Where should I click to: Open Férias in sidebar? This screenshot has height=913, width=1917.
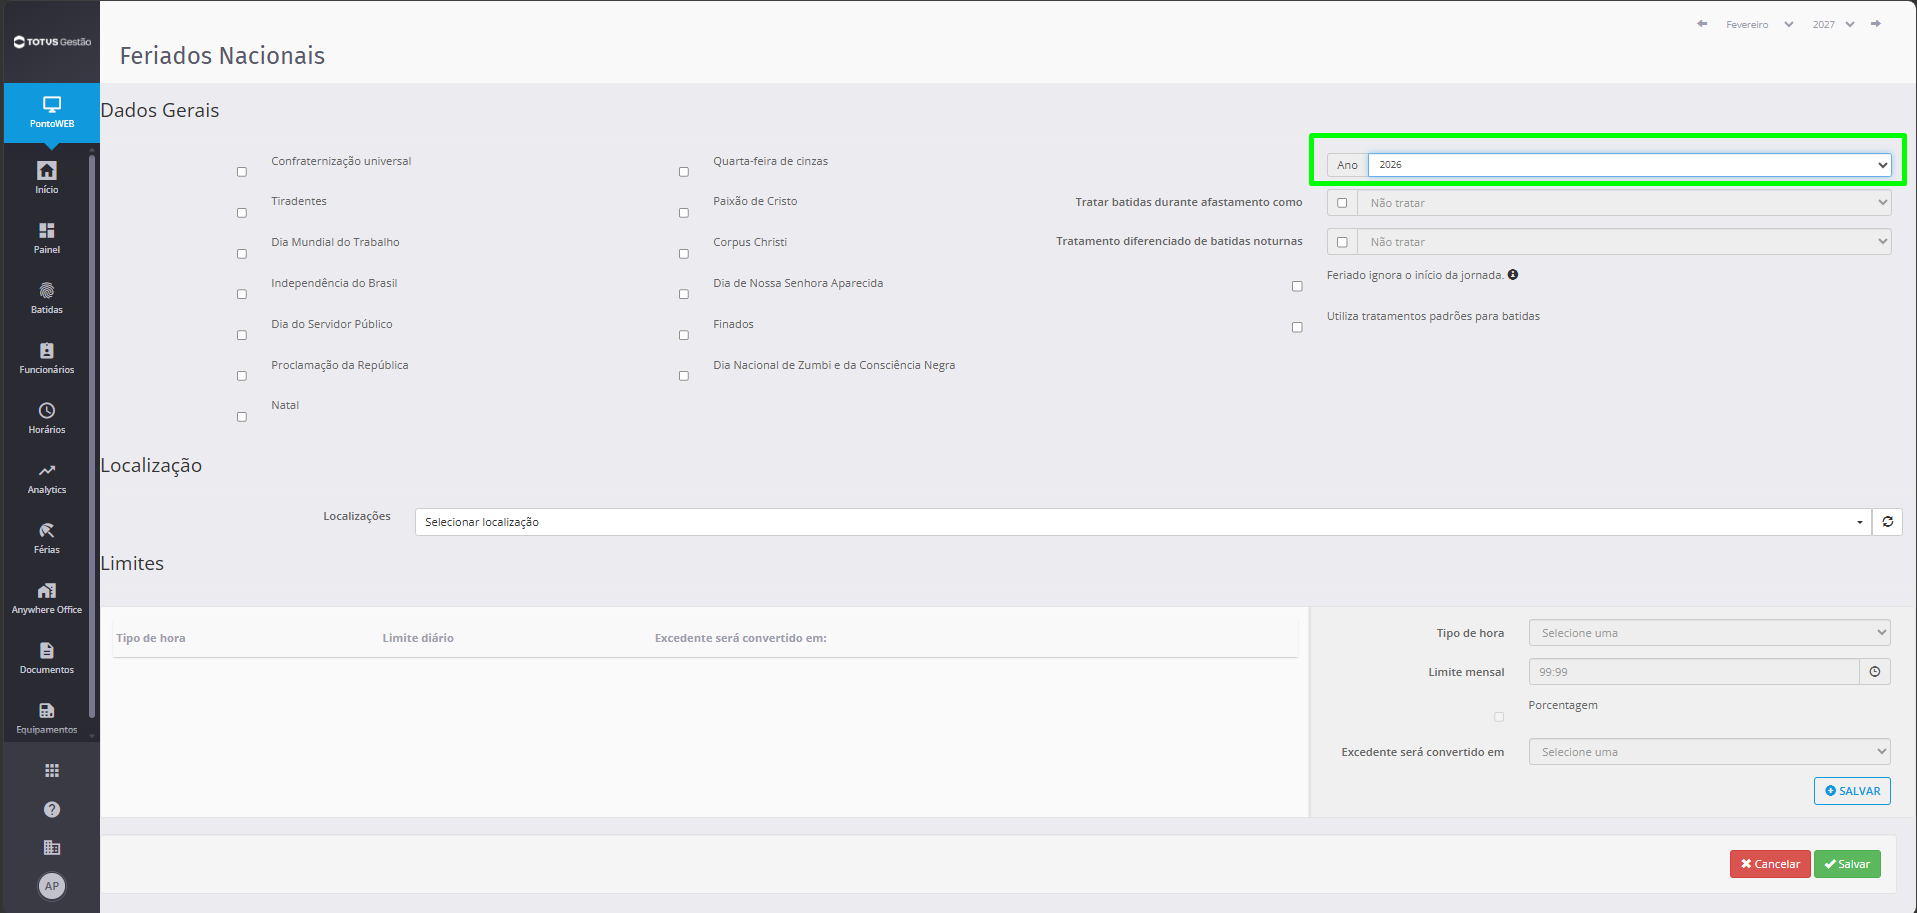coord(47,537)
